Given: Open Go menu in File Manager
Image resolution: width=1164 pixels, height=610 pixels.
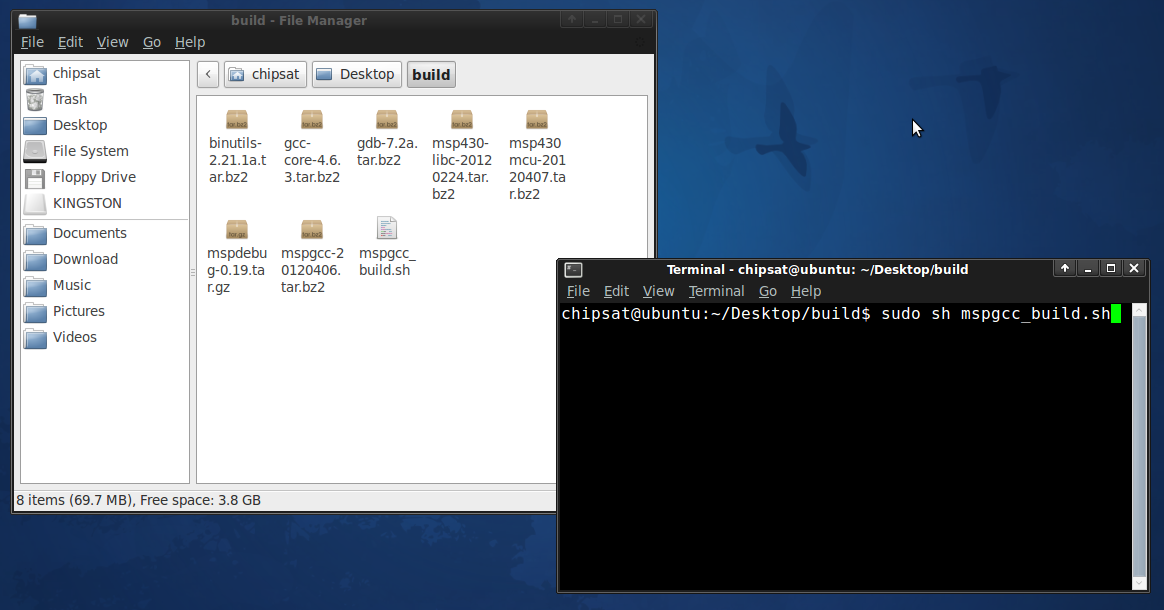Looking at the screenshot, I should pos(151,42).
